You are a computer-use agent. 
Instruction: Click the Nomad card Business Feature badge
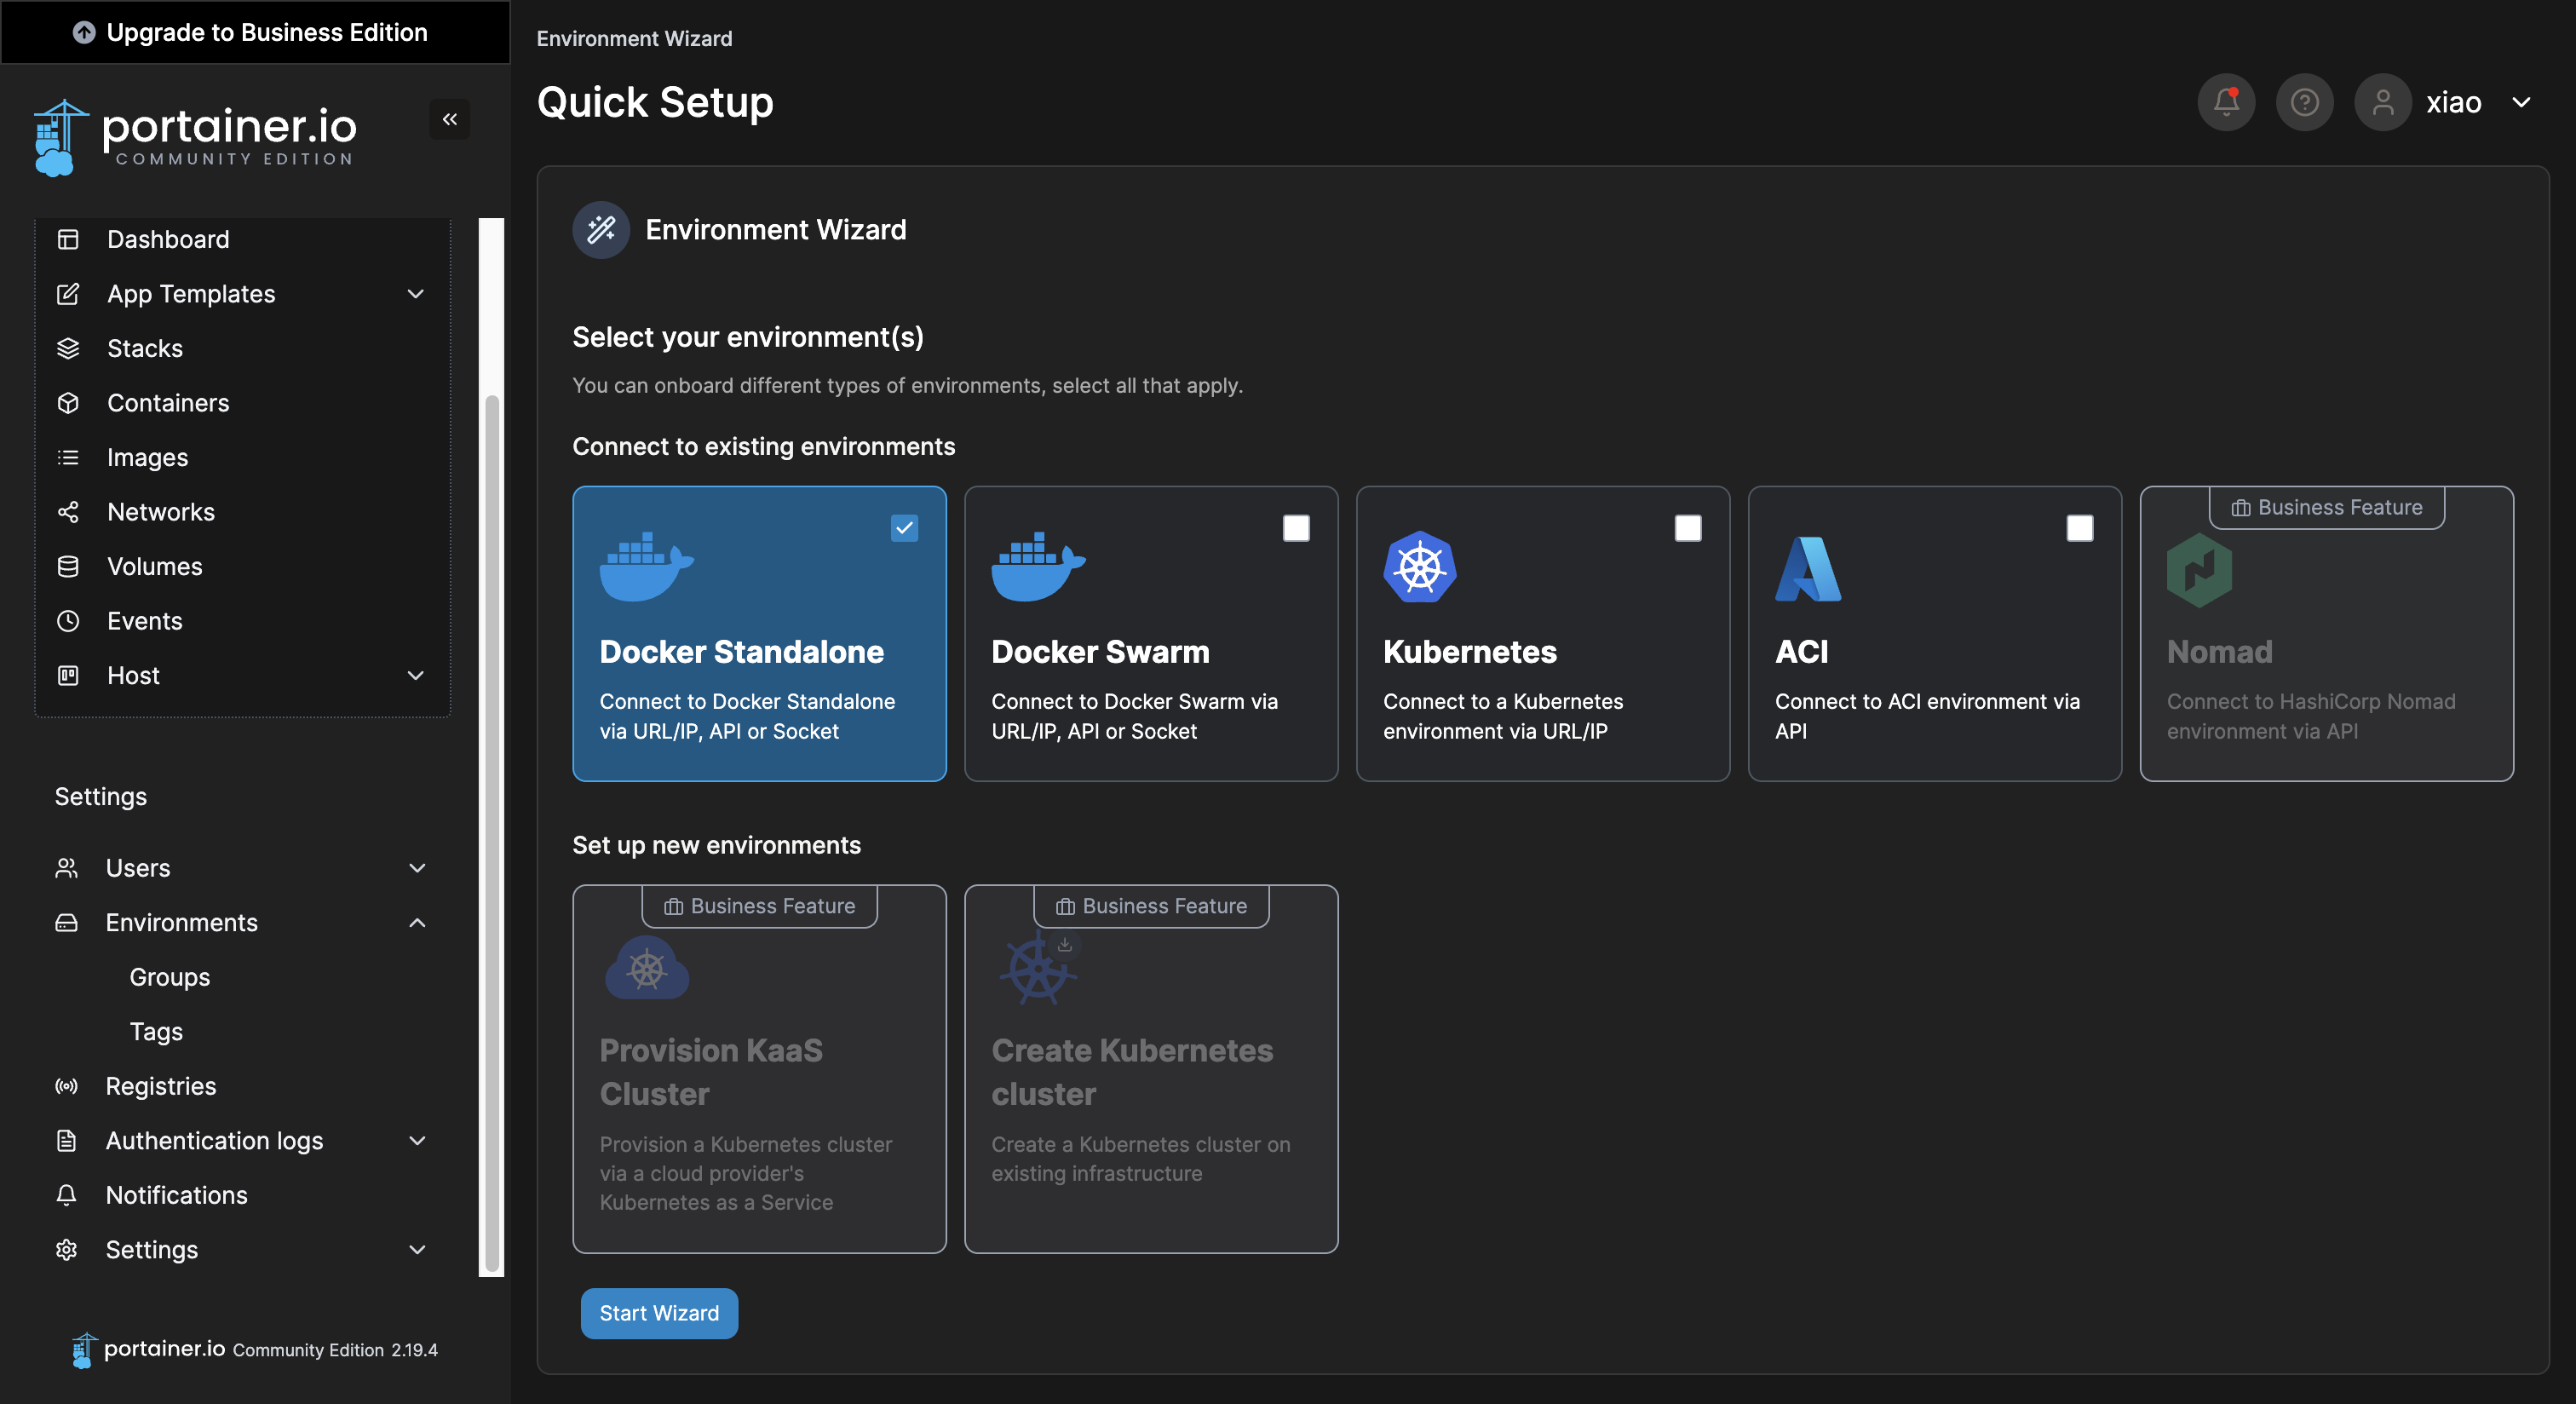tap(2326, 507)
